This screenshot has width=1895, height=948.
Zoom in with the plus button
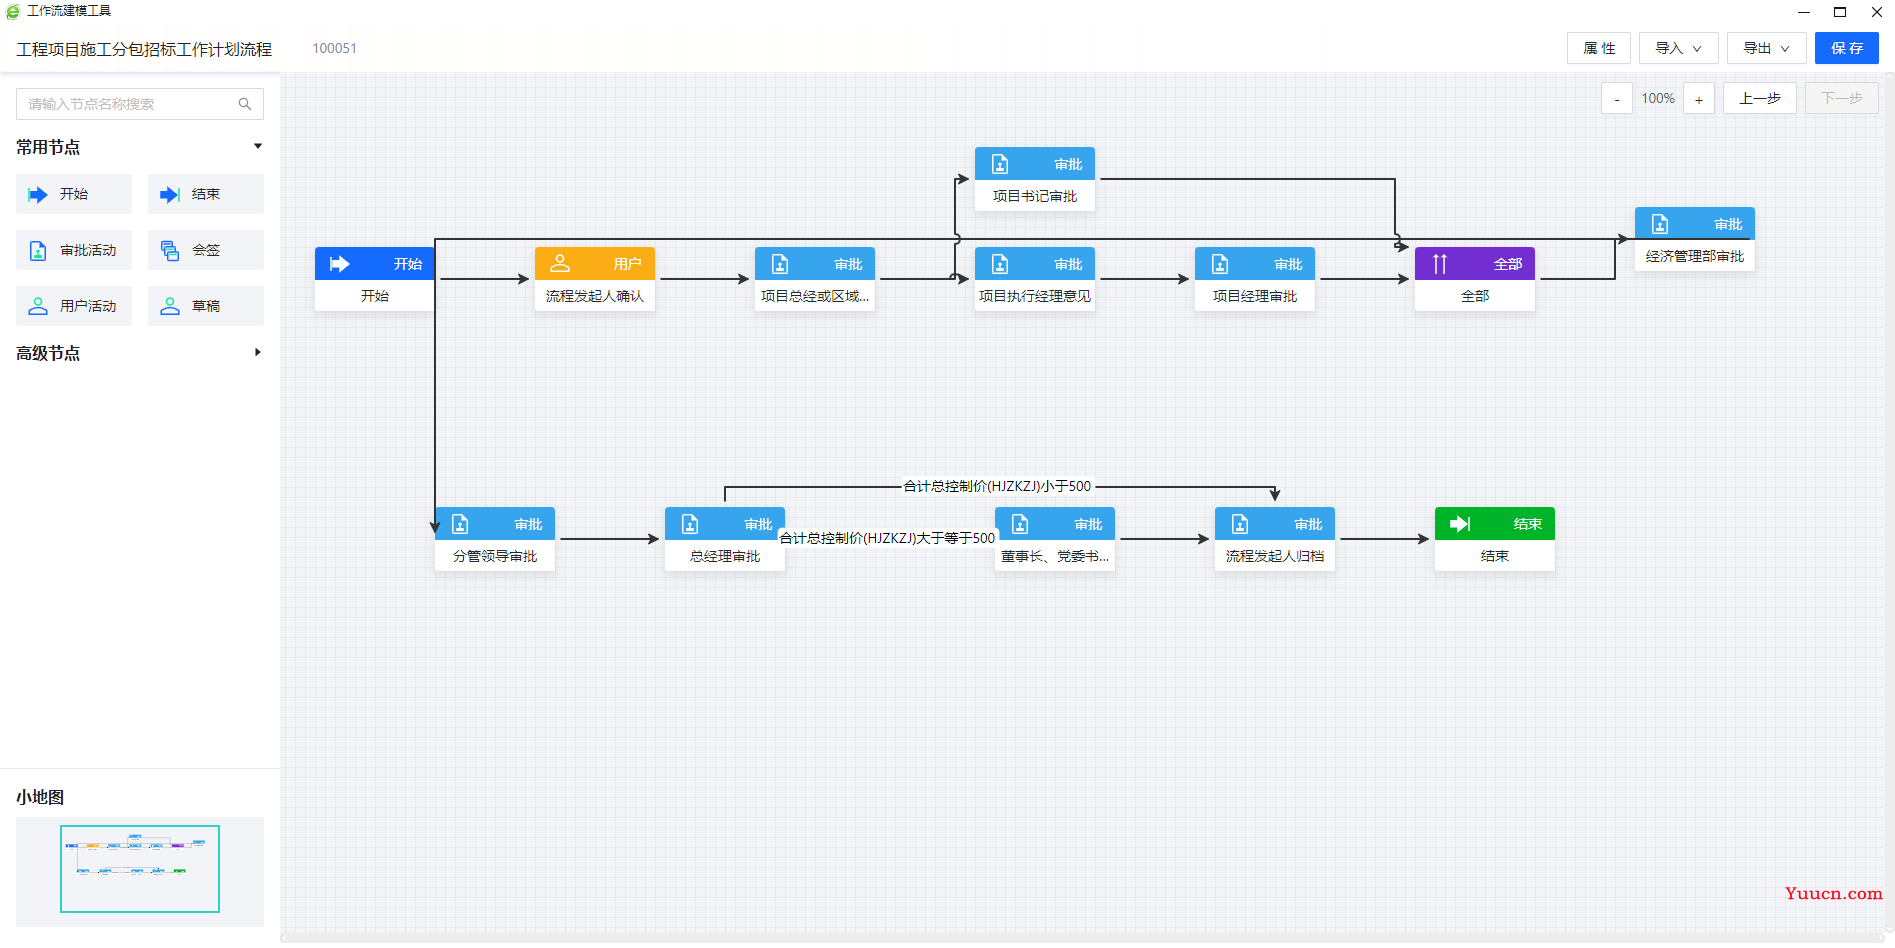pos(1699,99)
